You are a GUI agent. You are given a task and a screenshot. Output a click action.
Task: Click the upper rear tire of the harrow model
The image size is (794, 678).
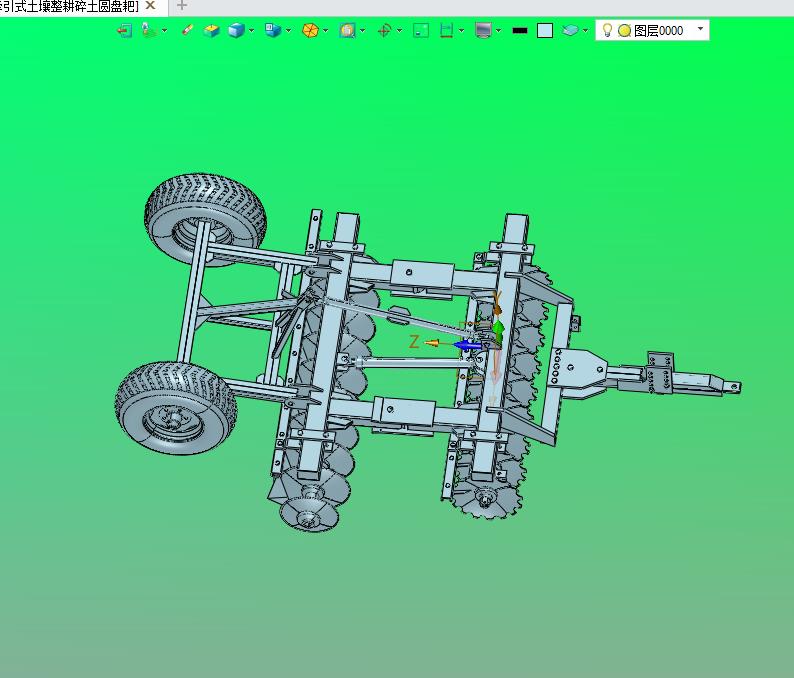pos(206,219)
